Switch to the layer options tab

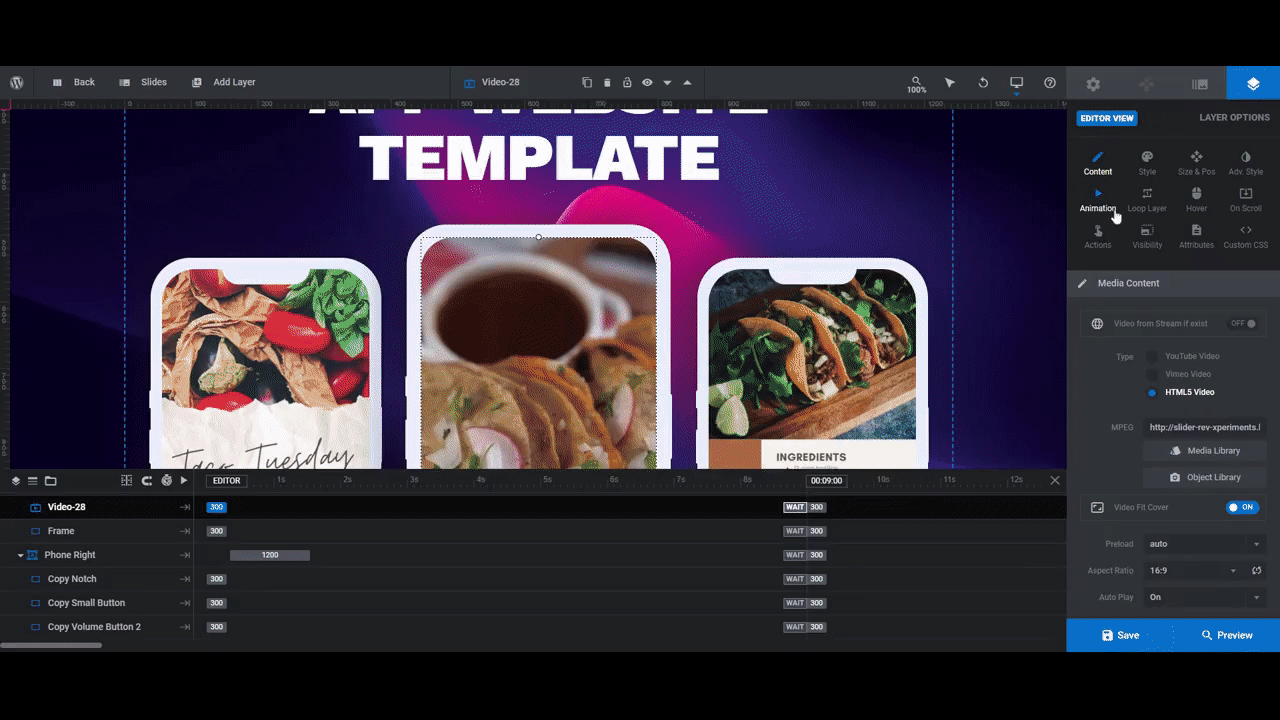click(1253, 85)
